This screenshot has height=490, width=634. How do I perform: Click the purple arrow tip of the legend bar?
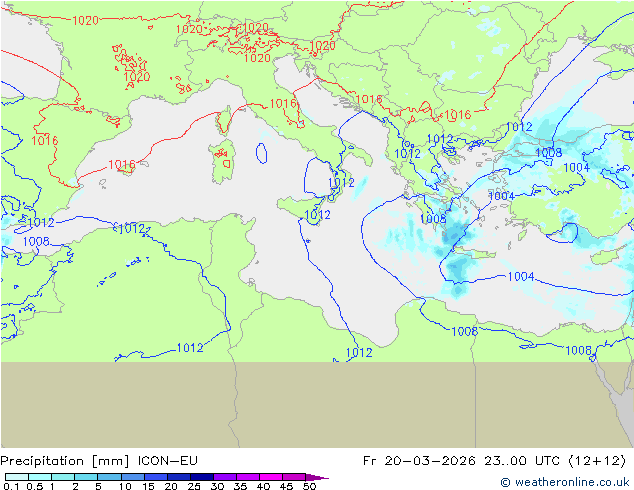(317, 477)
